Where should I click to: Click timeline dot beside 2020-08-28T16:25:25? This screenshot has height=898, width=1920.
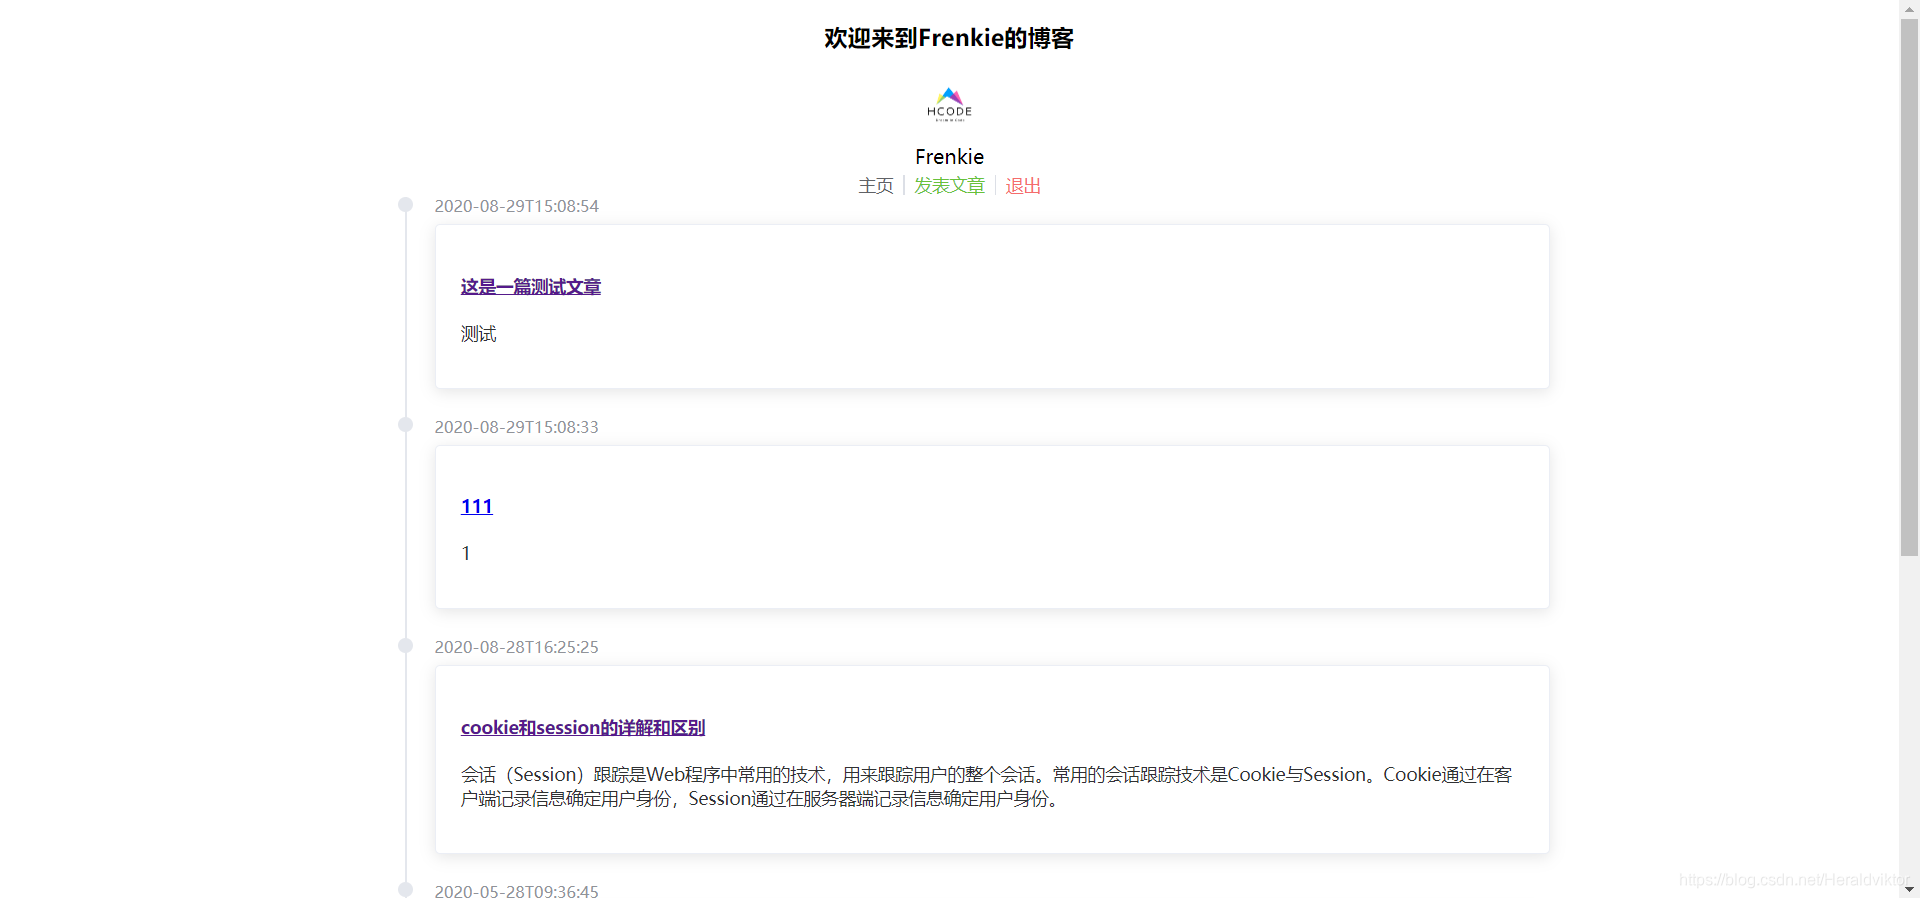tap(405, 646)
